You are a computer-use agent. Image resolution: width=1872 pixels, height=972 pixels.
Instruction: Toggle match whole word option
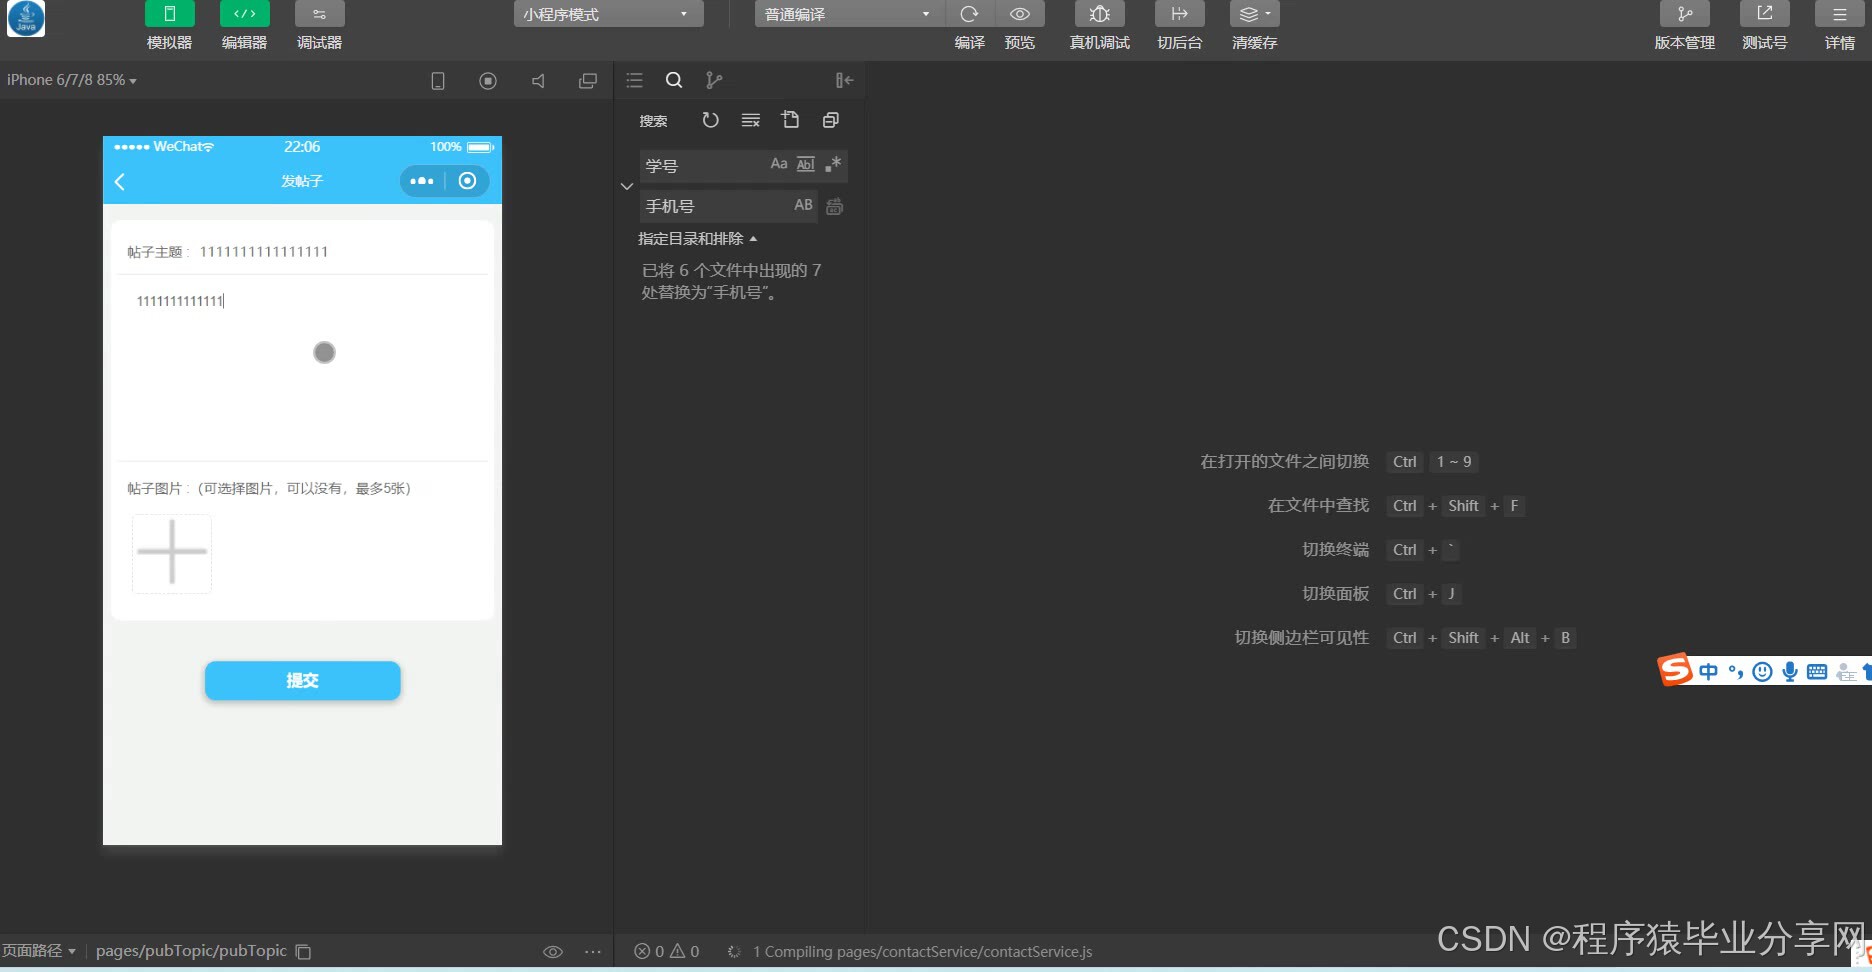click(x=806, y=164)
